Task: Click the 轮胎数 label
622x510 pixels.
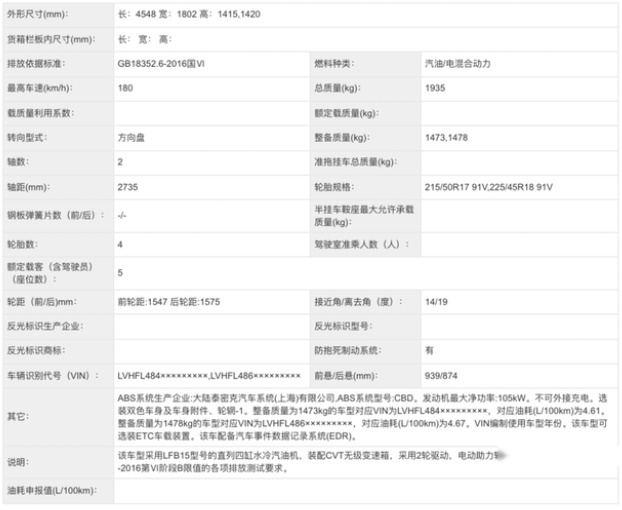Action: (23, 244)
